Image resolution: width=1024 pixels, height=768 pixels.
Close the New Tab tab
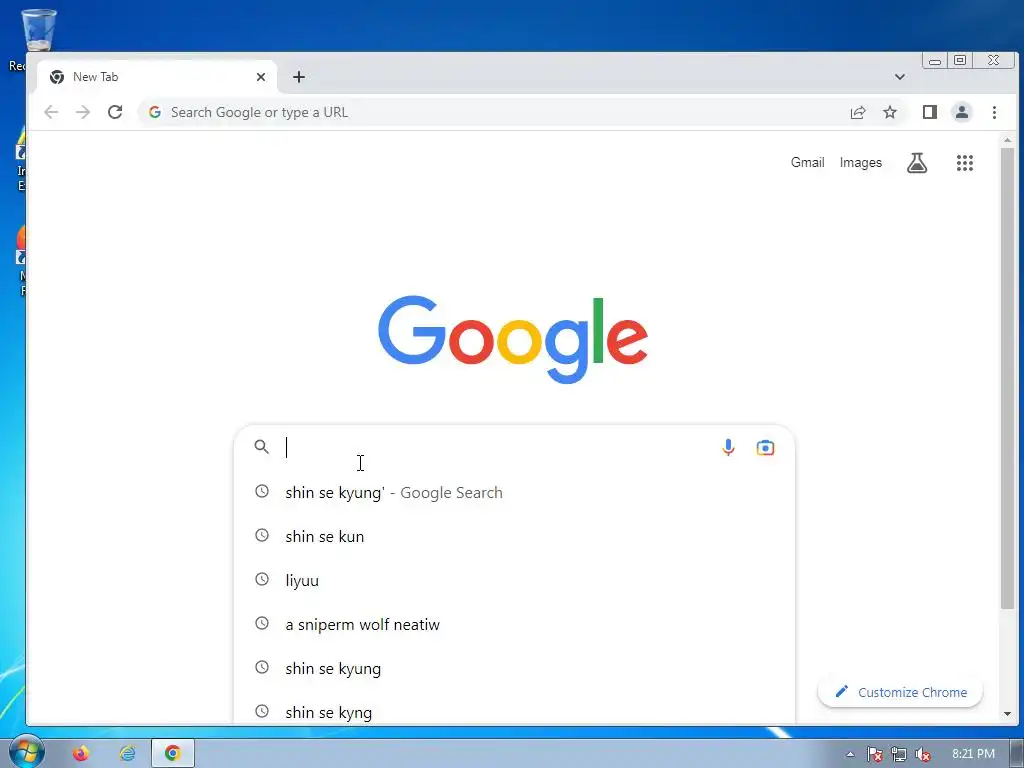[x=261, y=77]
